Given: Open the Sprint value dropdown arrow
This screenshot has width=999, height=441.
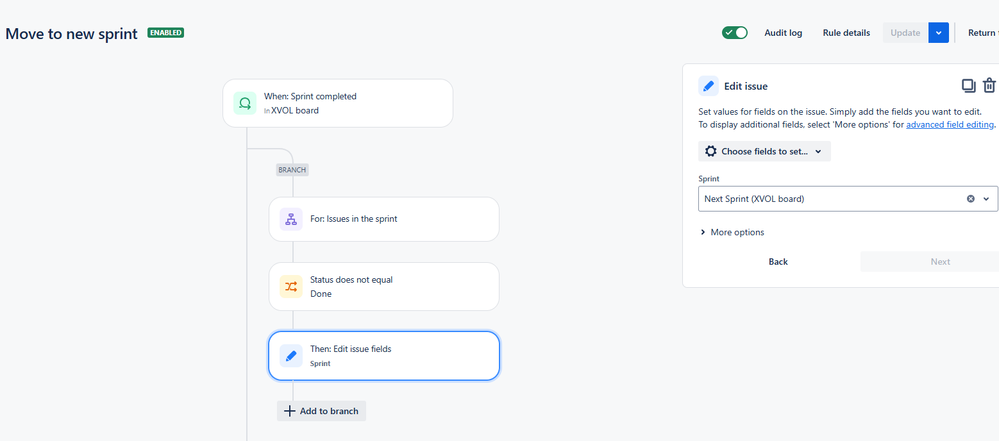Looking at the screenshot, I should pos(986,199).
